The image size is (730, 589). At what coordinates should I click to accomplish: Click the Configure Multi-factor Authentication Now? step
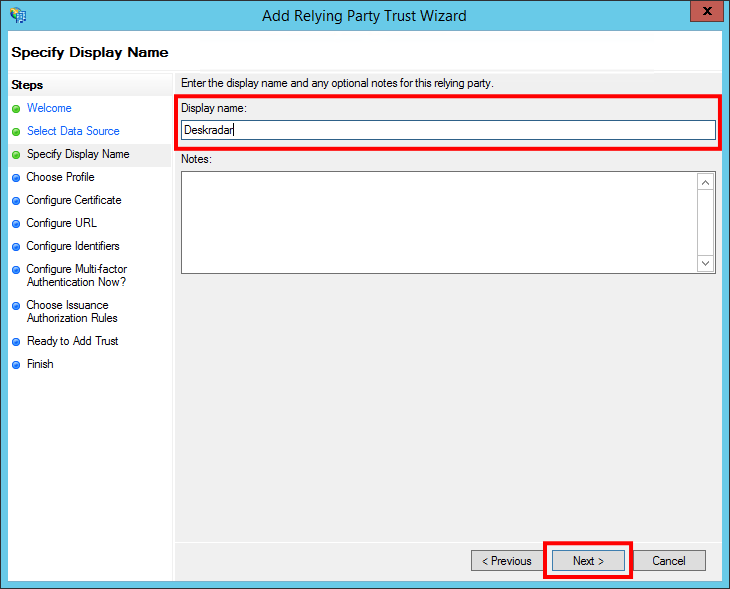[76, 275]
